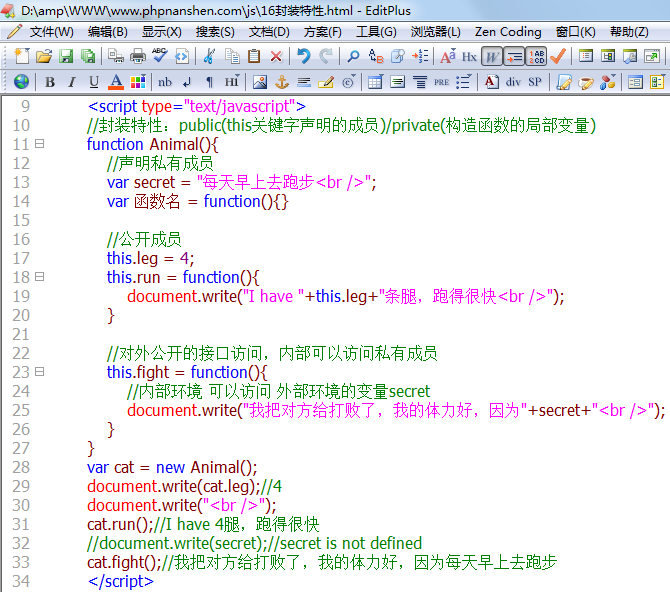The height and width of the screenshot is (592, 670).
Task: Apply Italic HTML tag
Action: 72,81
